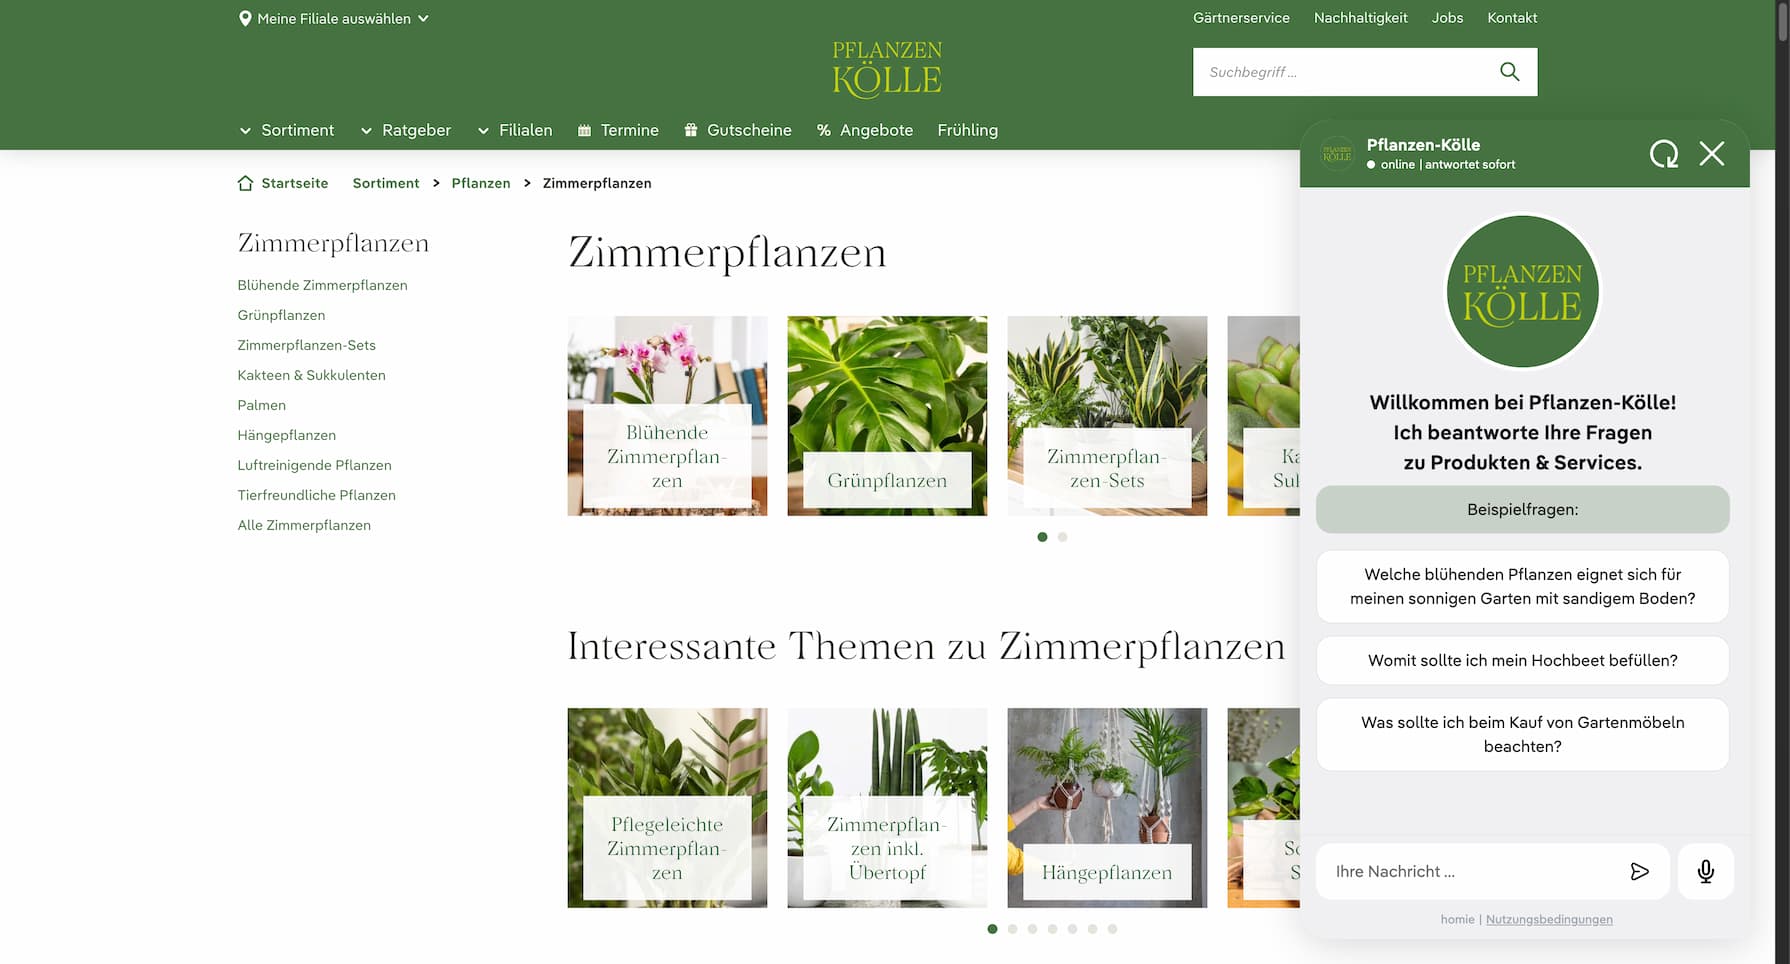Select the second carousel dot under Zimmerpflanzen
Viewport: 1790px width, 964px height.
pos(1062,536)
